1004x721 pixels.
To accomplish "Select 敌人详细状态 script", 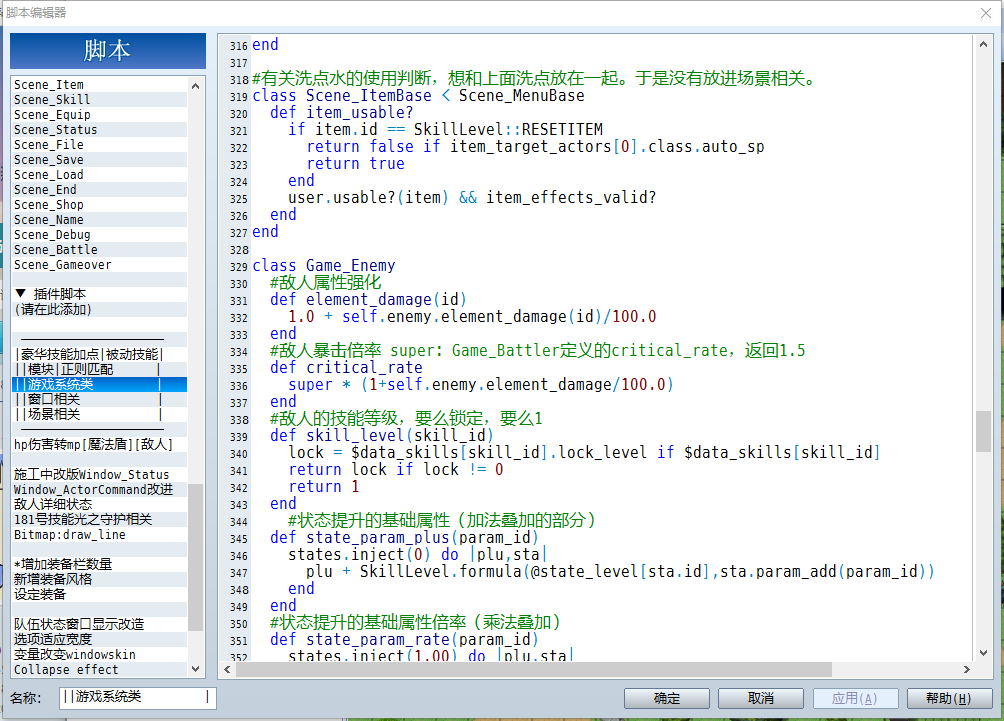I will pyautogui.click(x=99, y=504).
